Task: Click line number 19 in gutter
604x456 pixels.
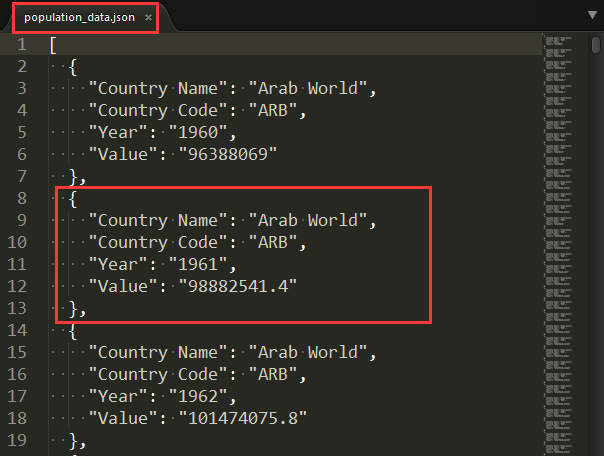Action: (17, 441)
